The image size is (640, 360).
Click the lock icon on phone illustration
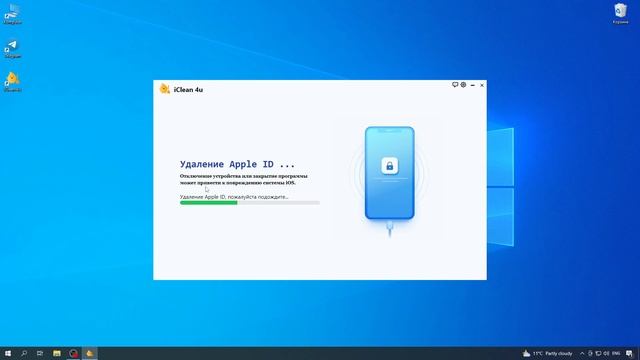point(389,166)
